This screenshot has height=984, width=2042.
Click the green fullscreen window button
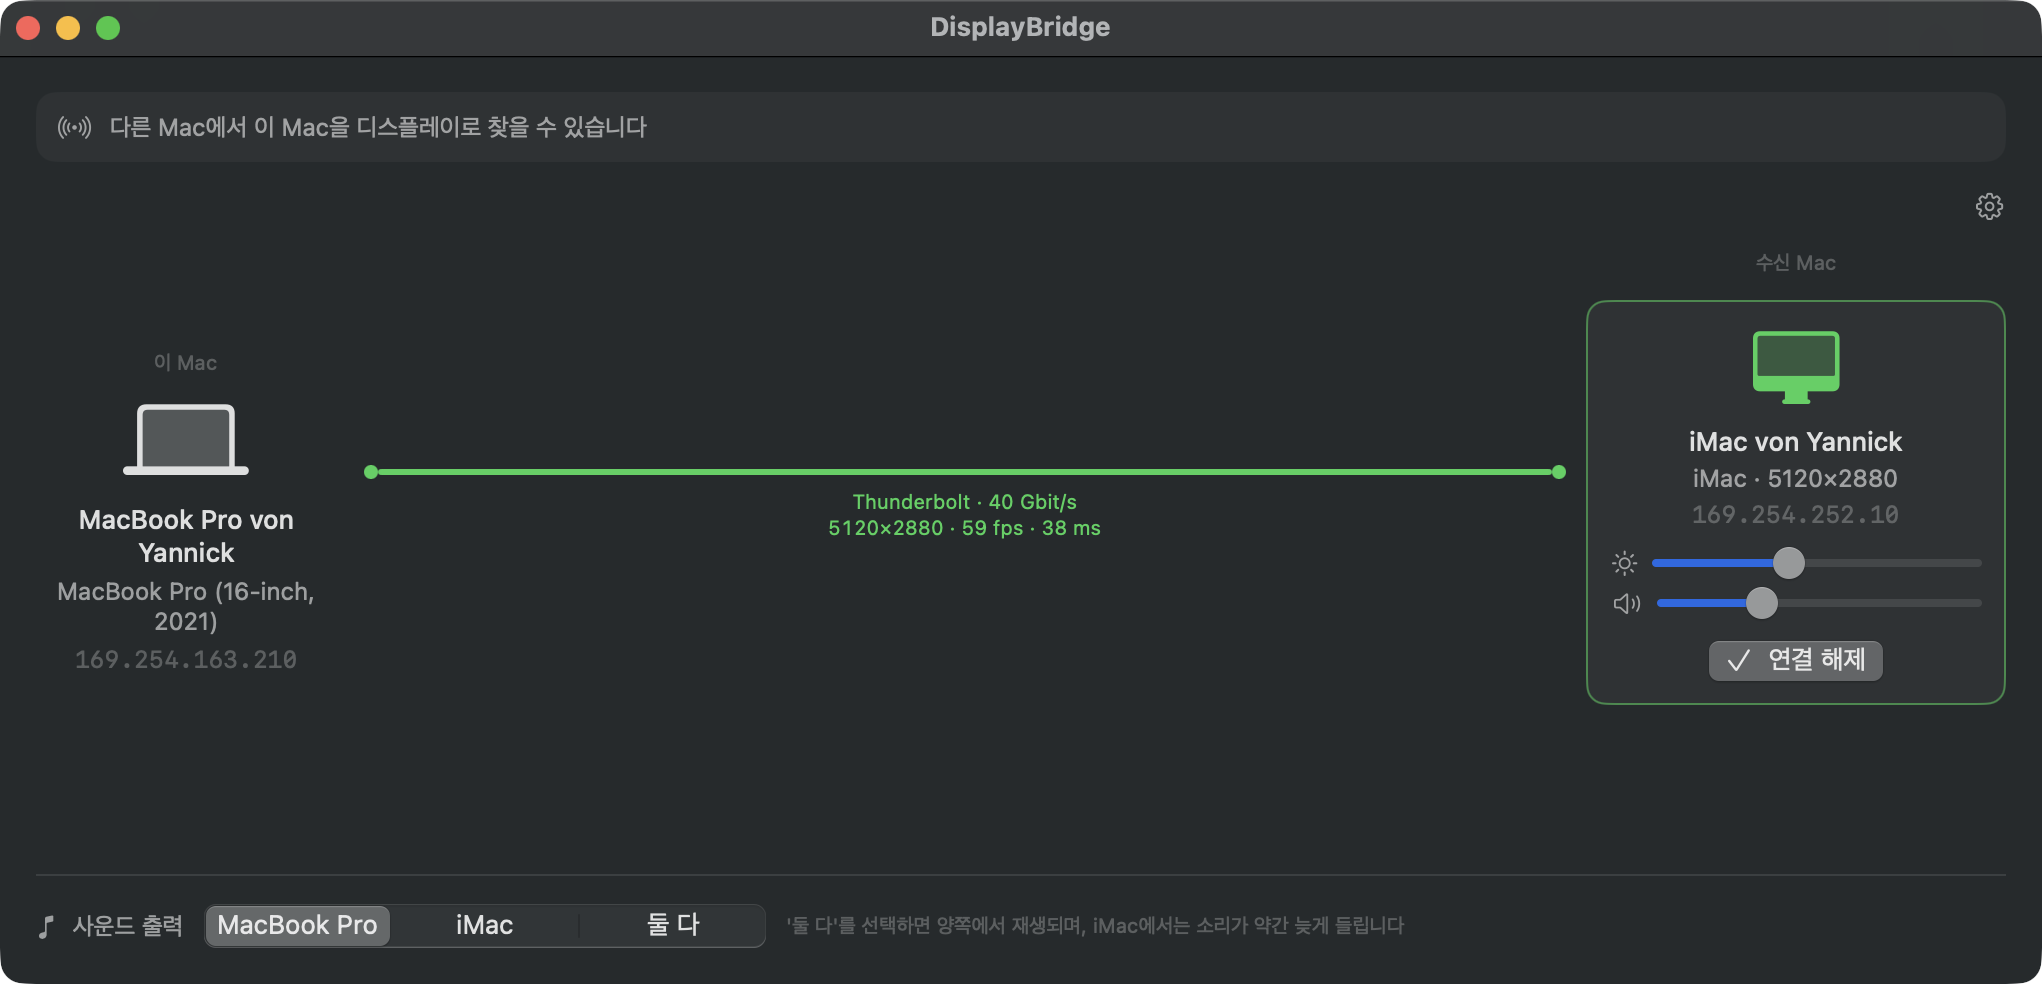click(x=108, y=28)
